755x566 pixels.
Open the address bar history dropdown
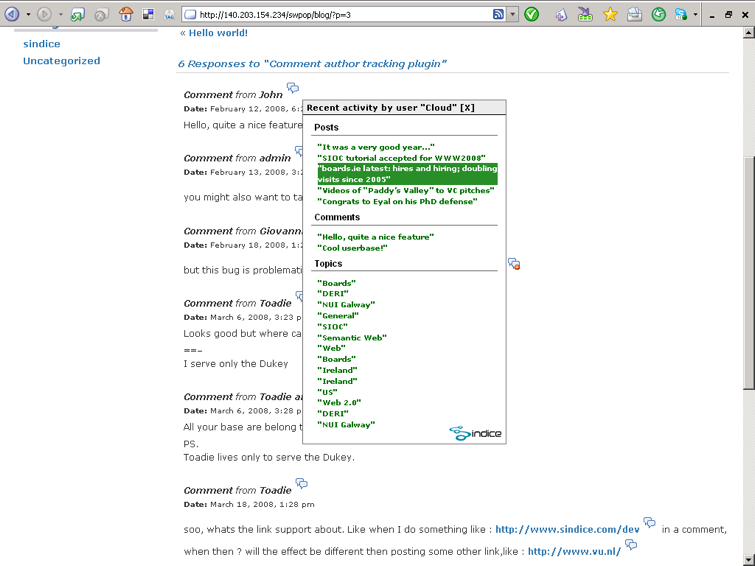point(513,15)
